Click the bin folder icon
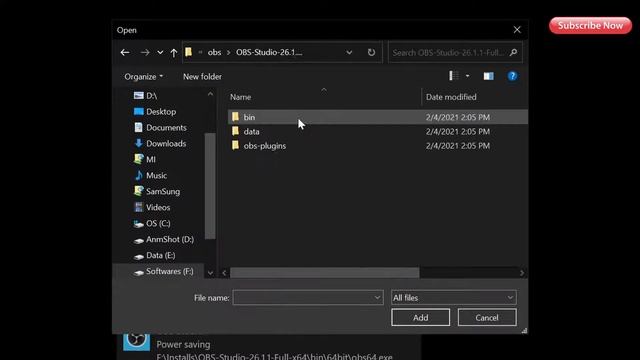This screenshot has height=360, width=640. tap(235, 117)
